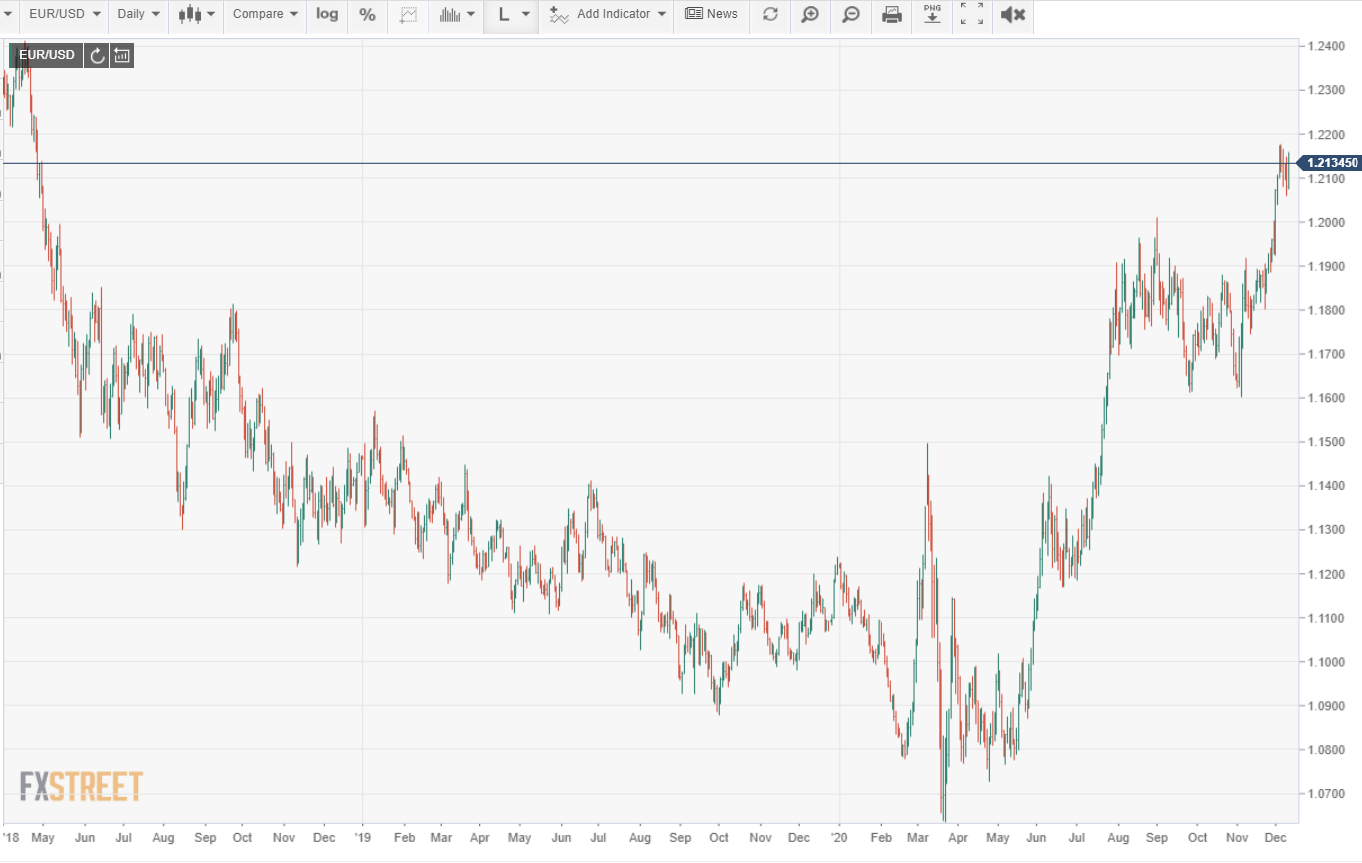Viewport: 1362px width, 863px height.
Task: Select the L layout button
Action: point(512,14)
